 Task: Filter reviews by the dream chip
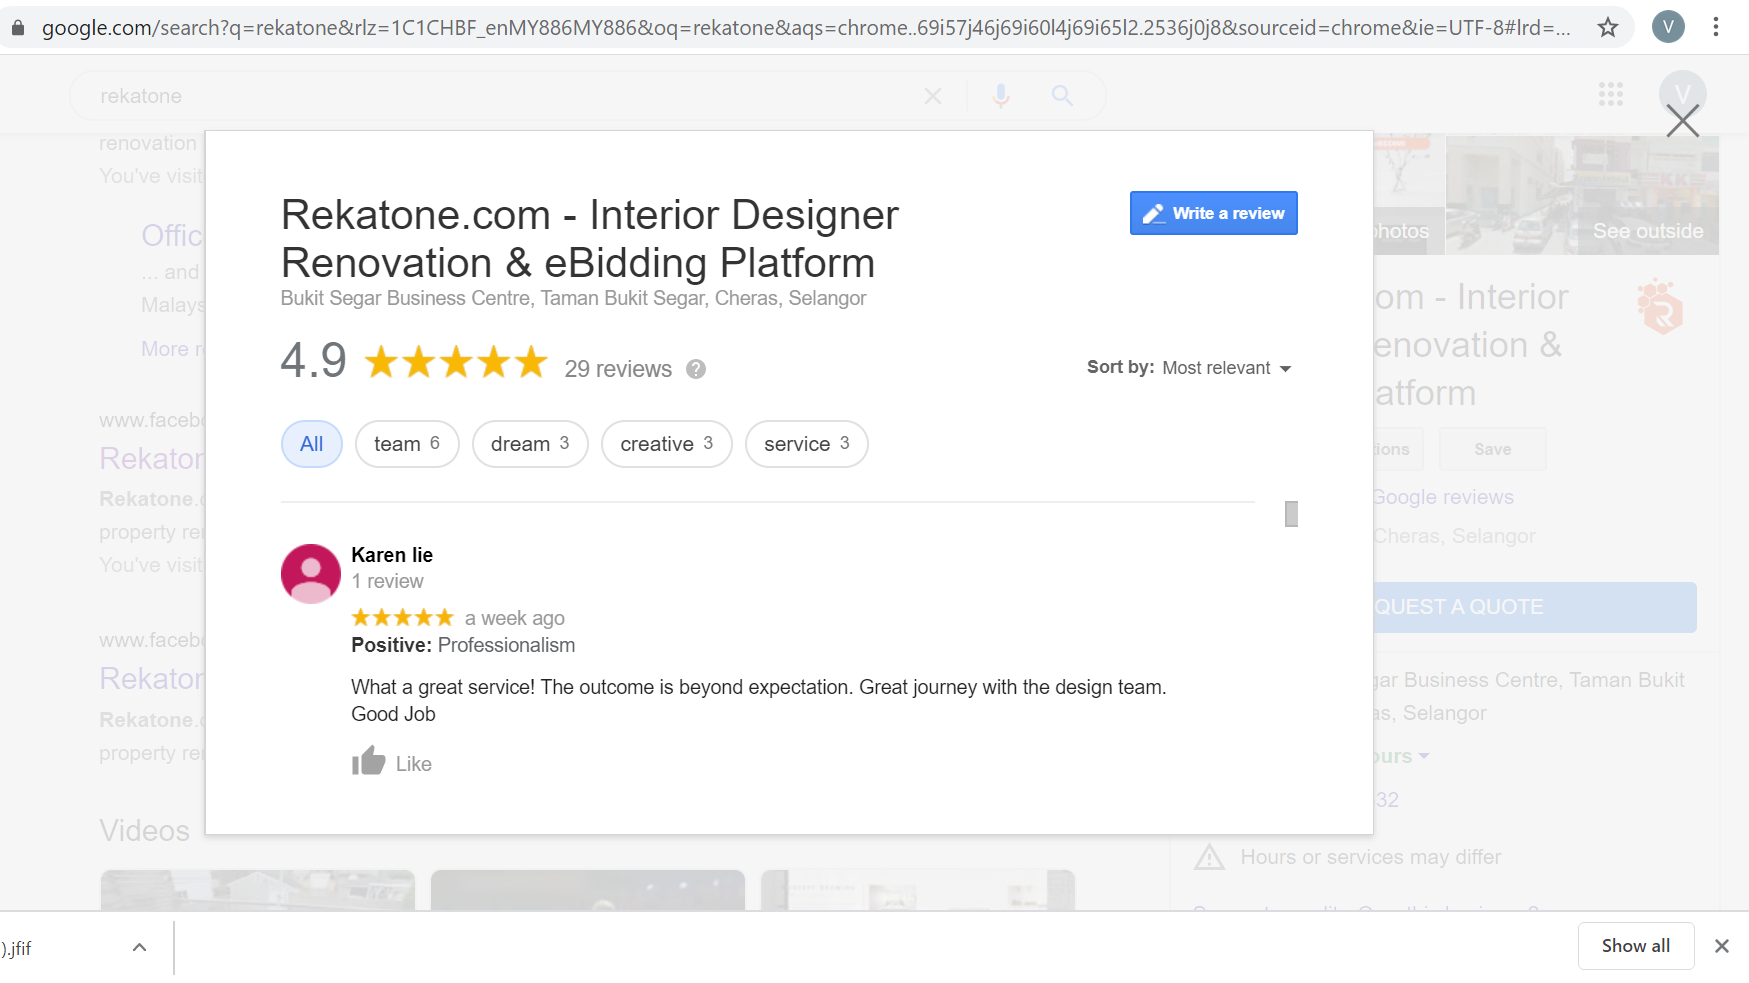pos(530,444)
